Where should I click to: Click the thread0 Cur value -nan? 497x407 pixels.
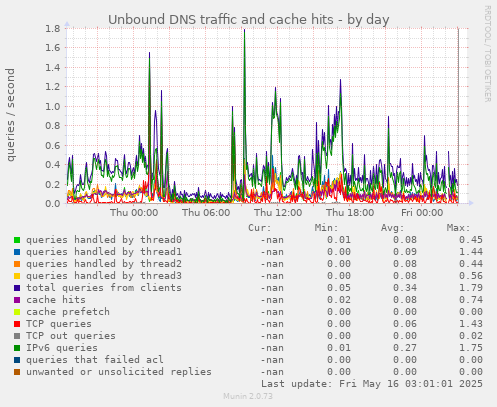[x=272, y=240]
